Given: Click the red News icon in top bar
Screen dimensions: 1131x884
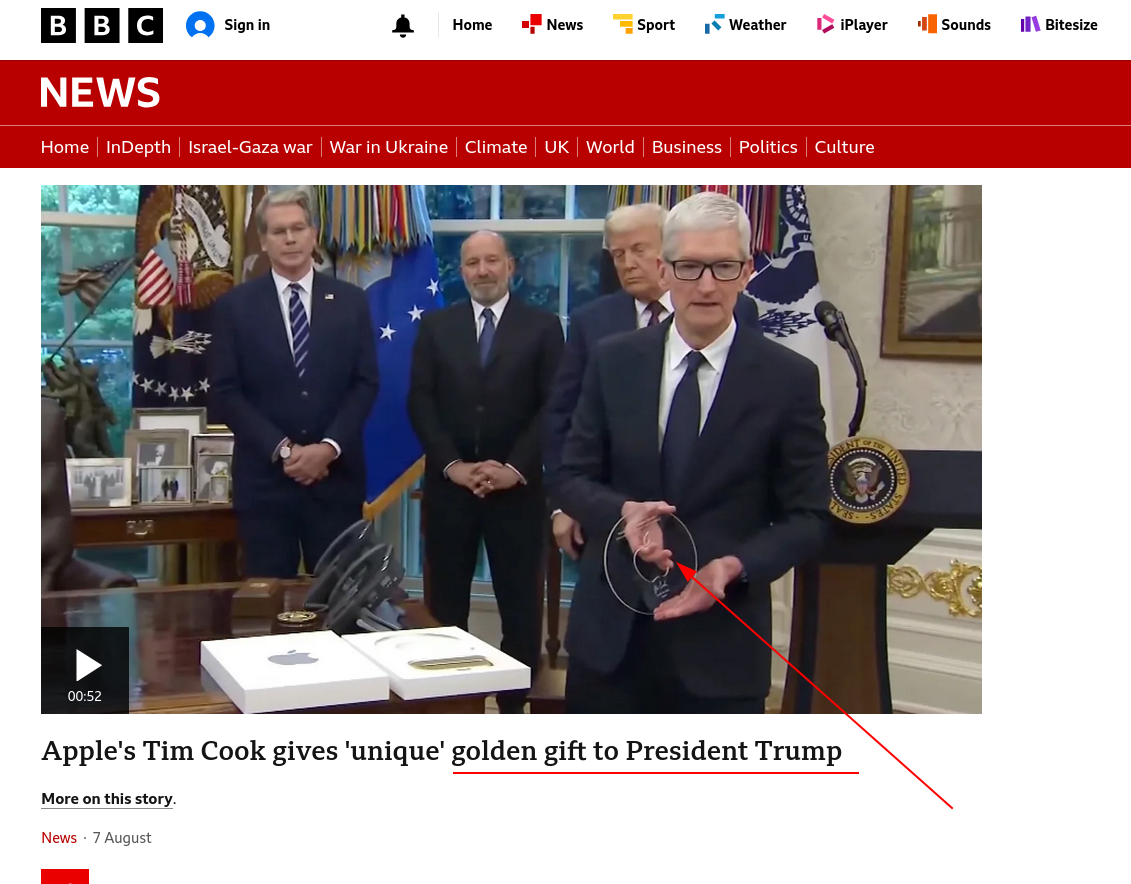Looking at the screenshot, I should 532,25.
